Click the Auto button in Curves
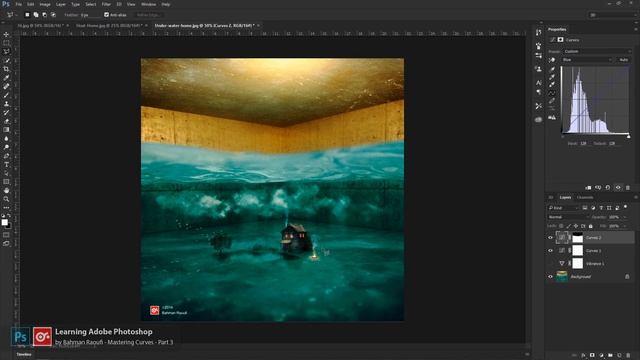Image resolution: width=640 pixels, height=360 pixels. coord(623,60)
